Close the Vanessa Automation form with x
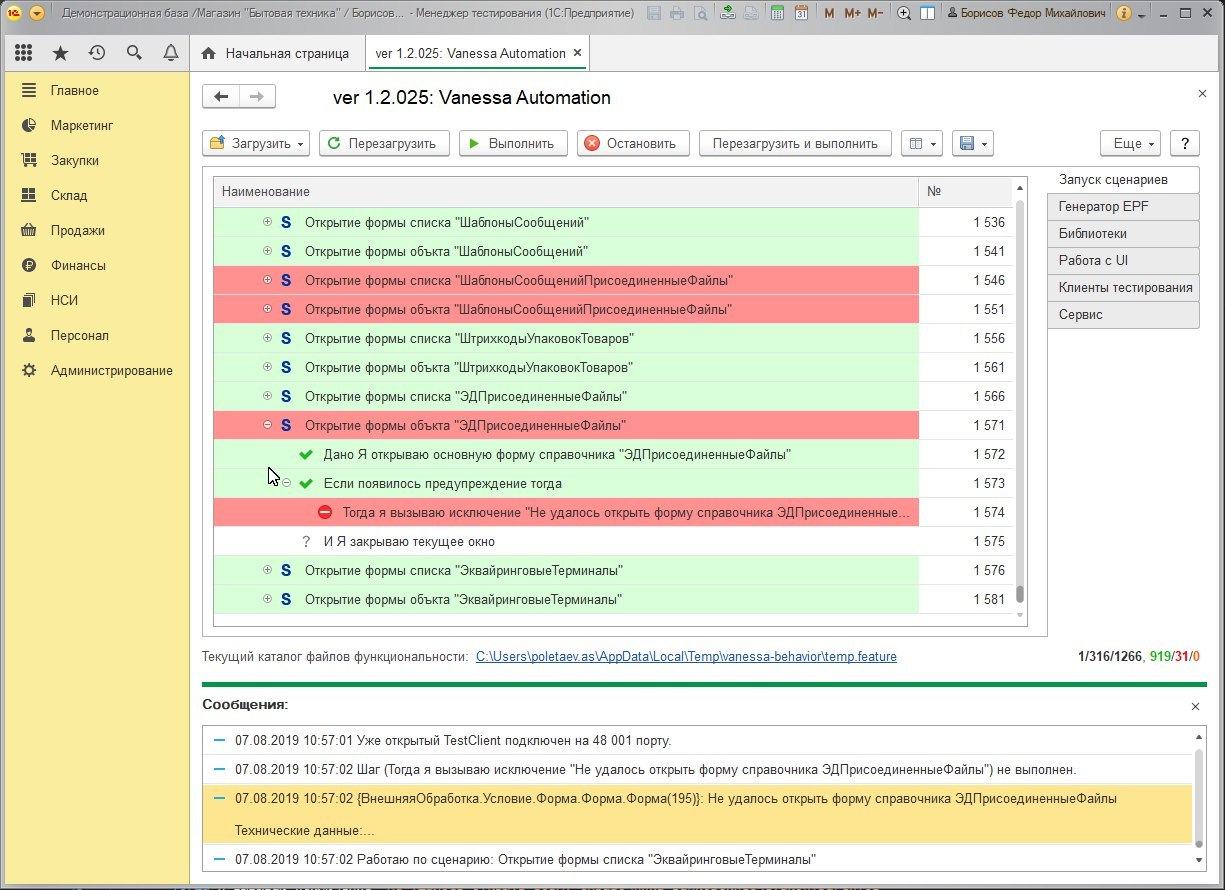1225x890 pixels. (x=1202, y=93)
